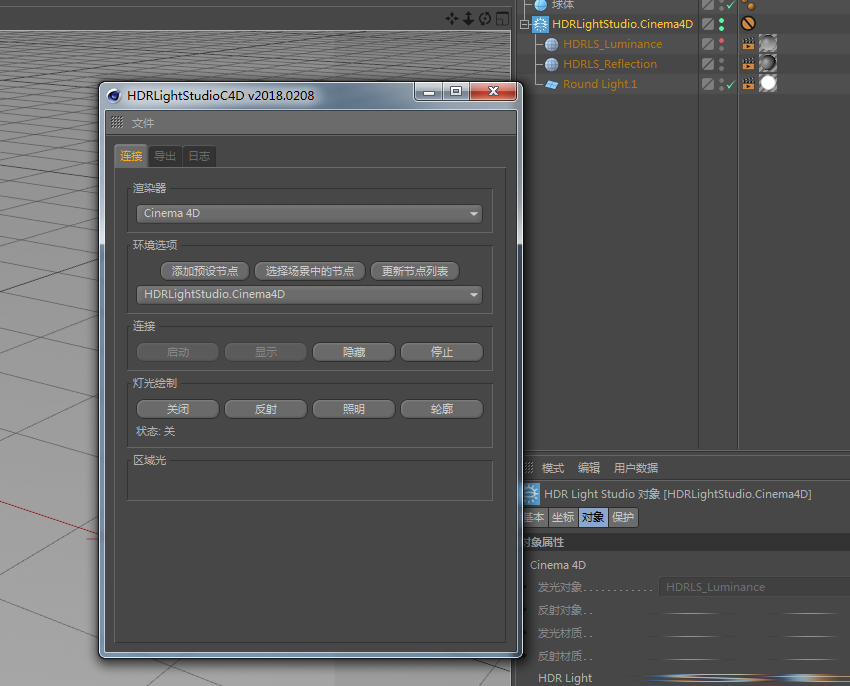This screenshot has width=850, height=686.
Task: Click the 显示 button
Action: (266, 352)
